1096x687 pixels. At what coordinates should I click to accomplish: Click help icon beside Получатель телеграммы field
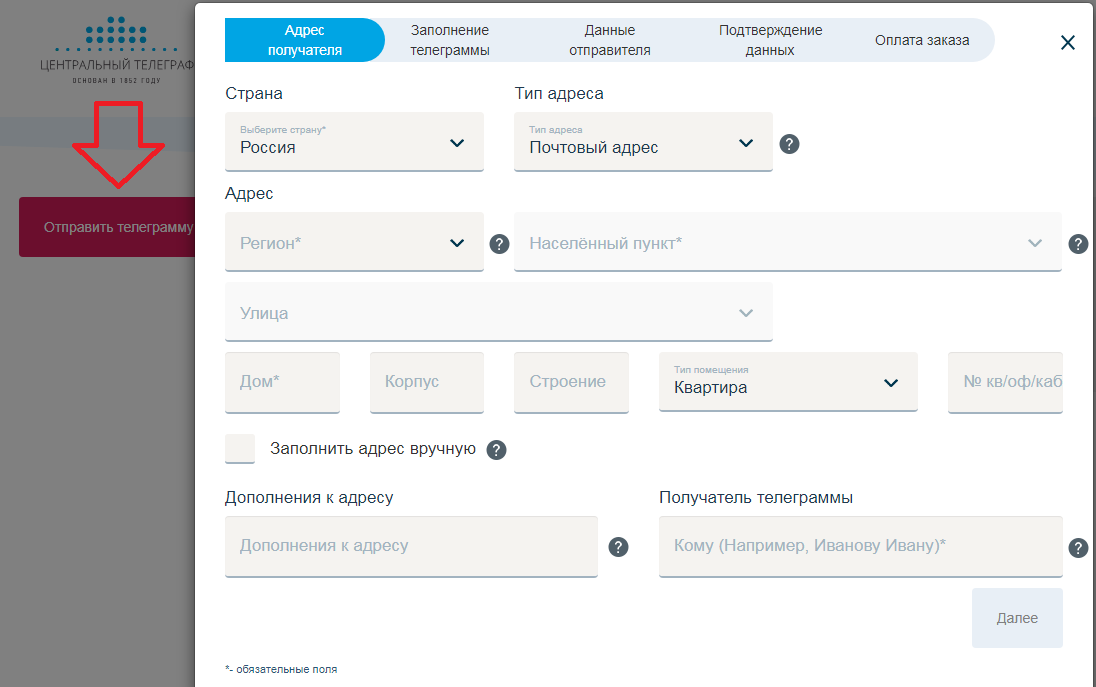coord(1078,548)
